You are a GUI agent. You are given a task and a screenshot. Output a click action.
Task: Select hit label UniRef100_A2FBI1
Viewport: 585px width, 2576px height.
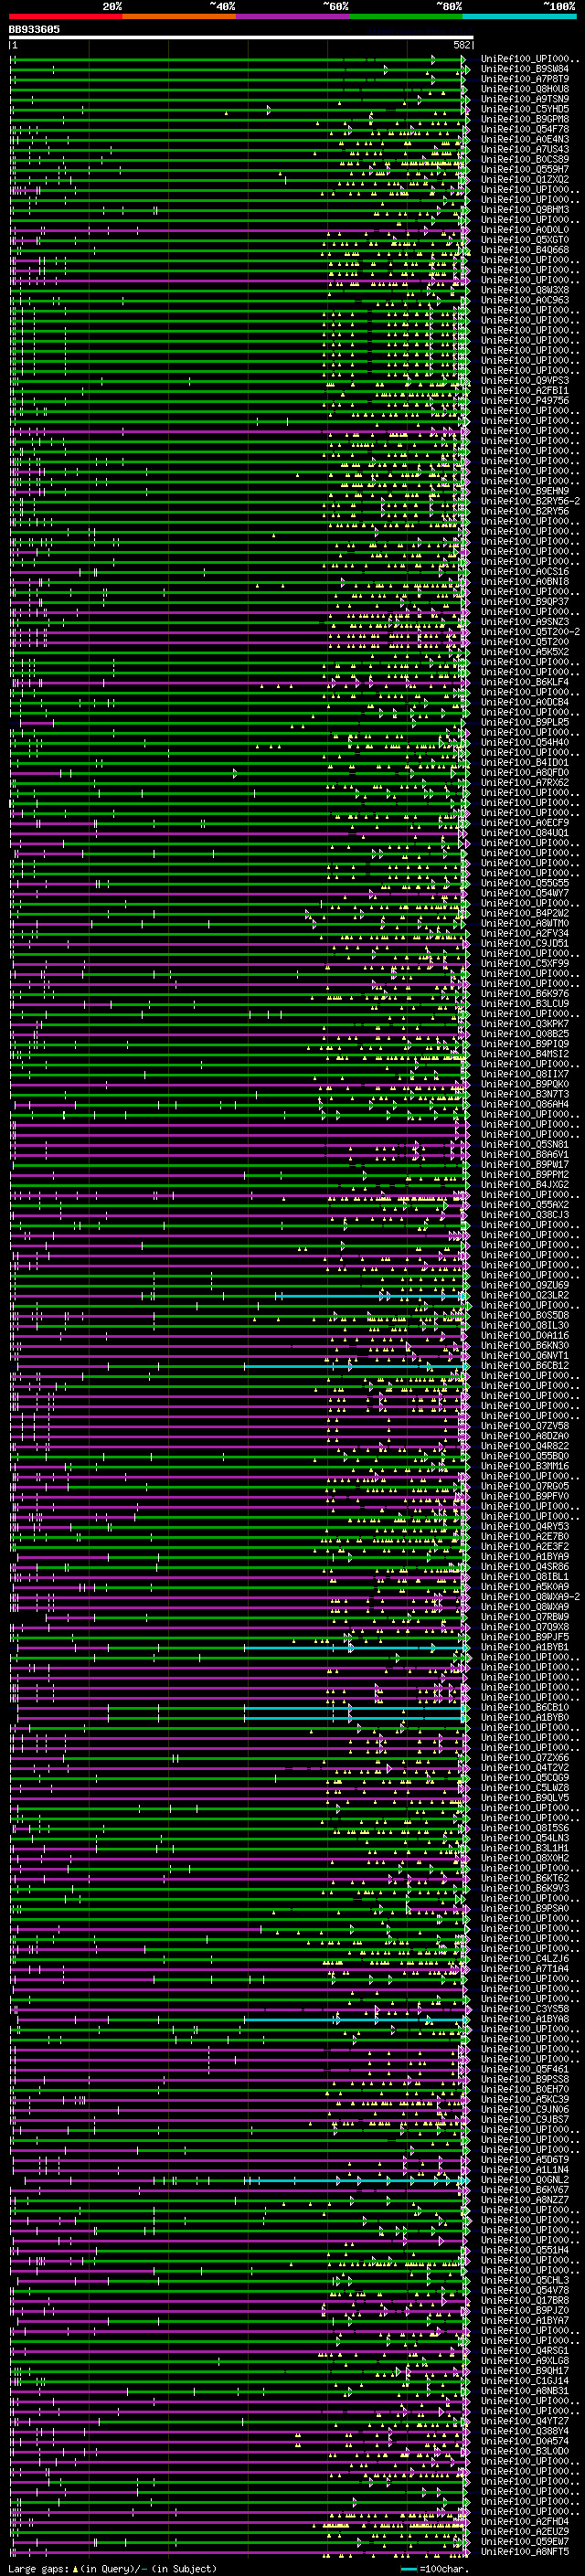[525, 390]
